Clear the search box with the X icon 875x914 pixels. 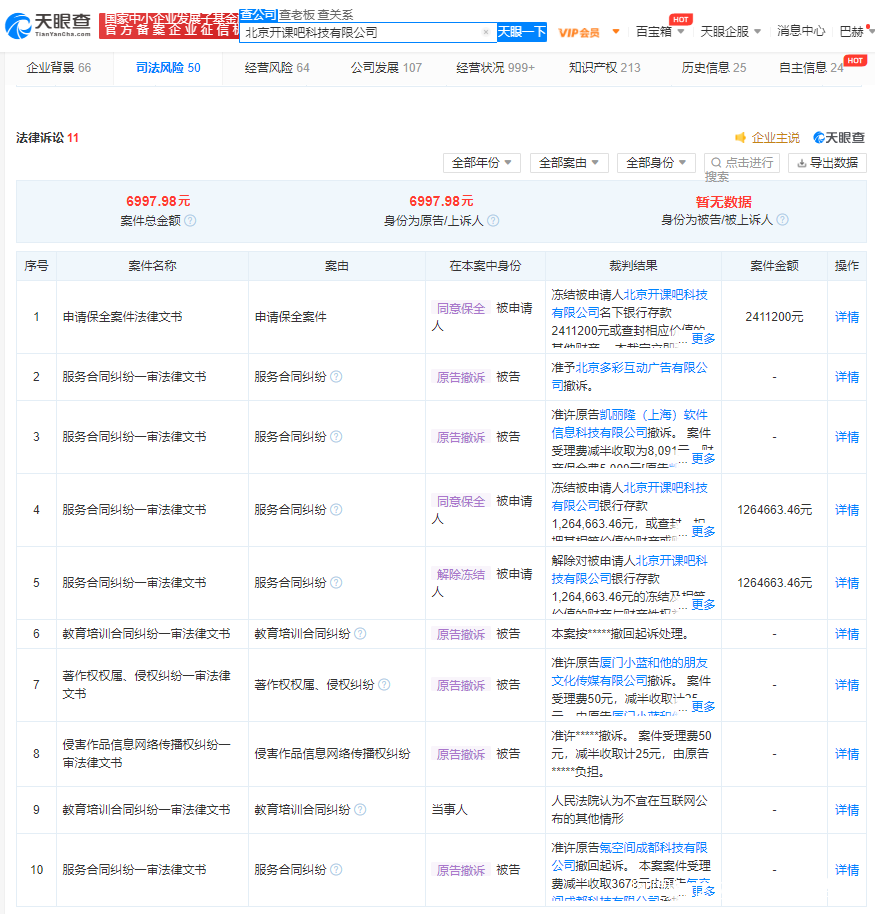pos(486,32)
